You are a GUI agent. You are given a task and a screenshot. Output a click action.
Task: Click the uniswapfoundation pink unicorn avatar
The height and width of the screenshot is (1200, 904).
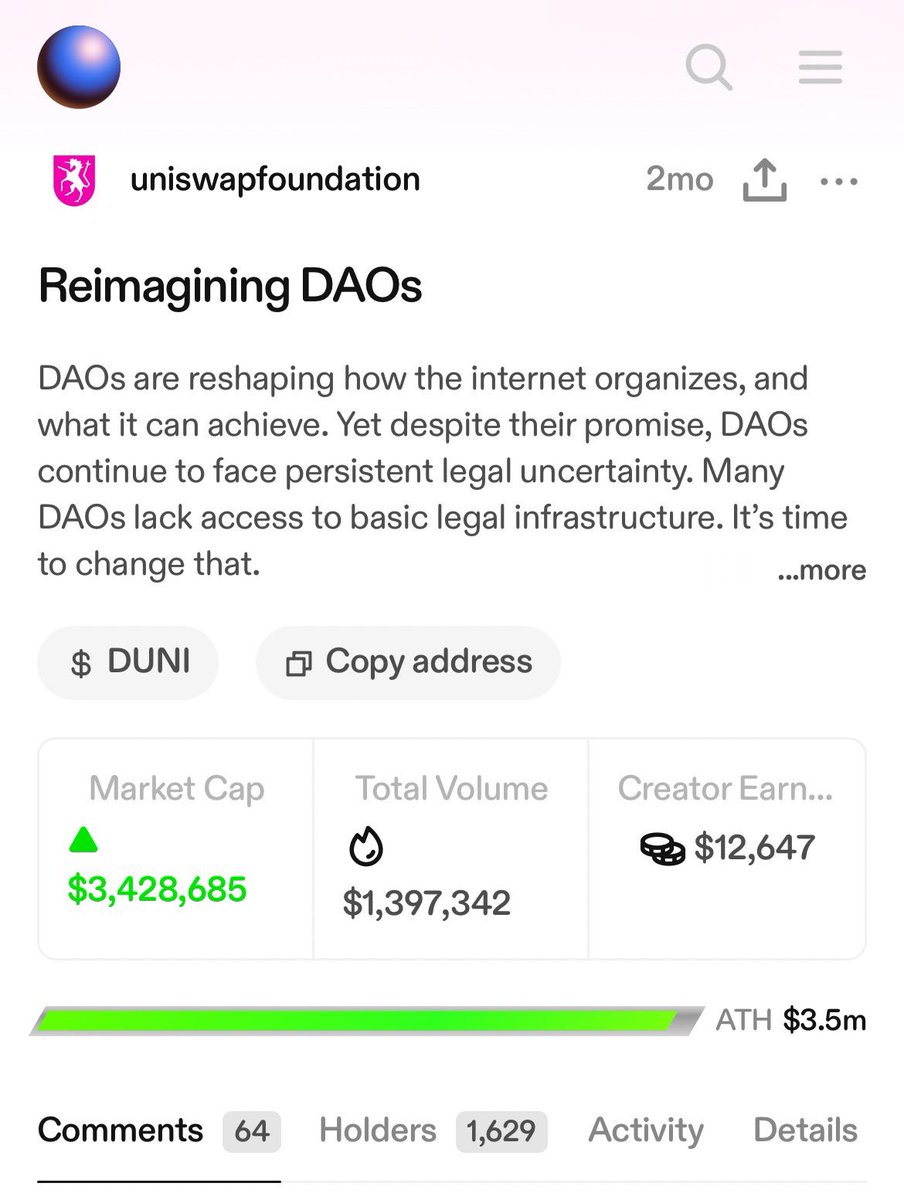coord(73,181)
